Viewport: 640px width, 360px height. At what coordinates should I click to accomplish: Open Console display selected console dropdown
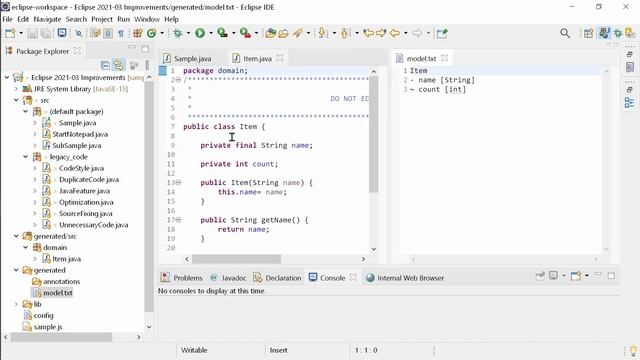564,276
